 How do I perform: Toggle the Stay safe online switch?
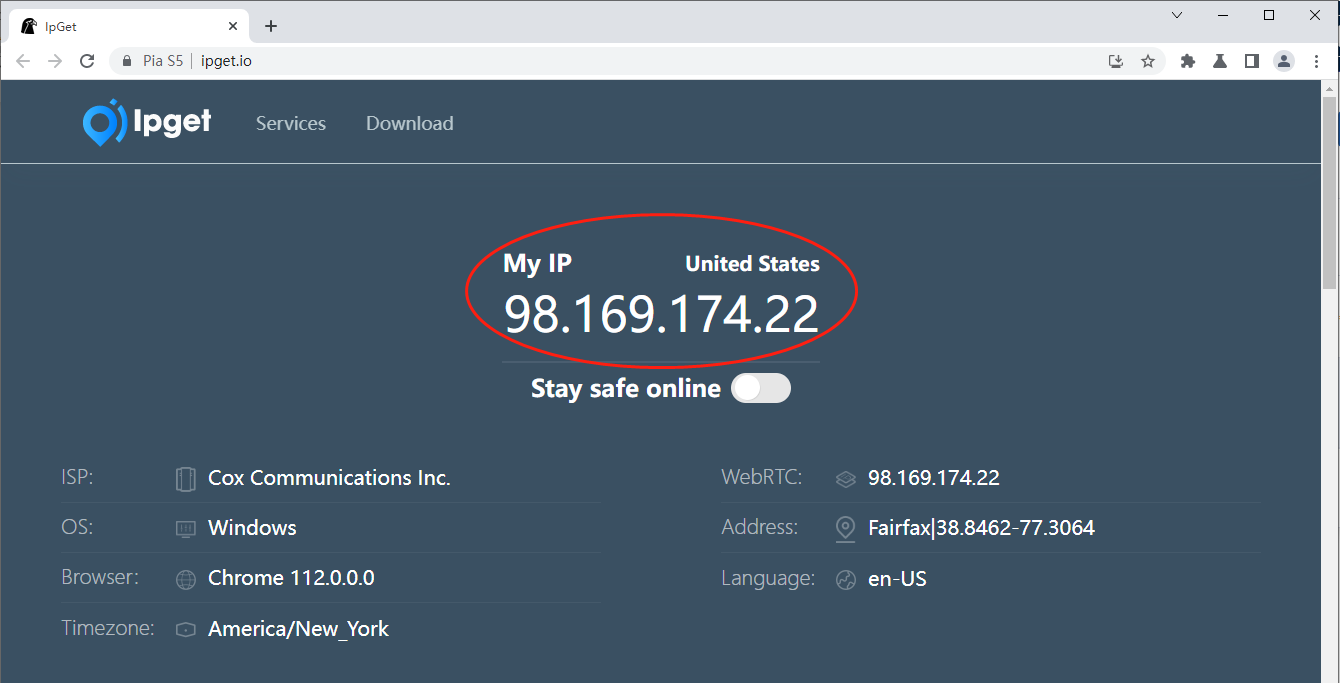(760, 388)
